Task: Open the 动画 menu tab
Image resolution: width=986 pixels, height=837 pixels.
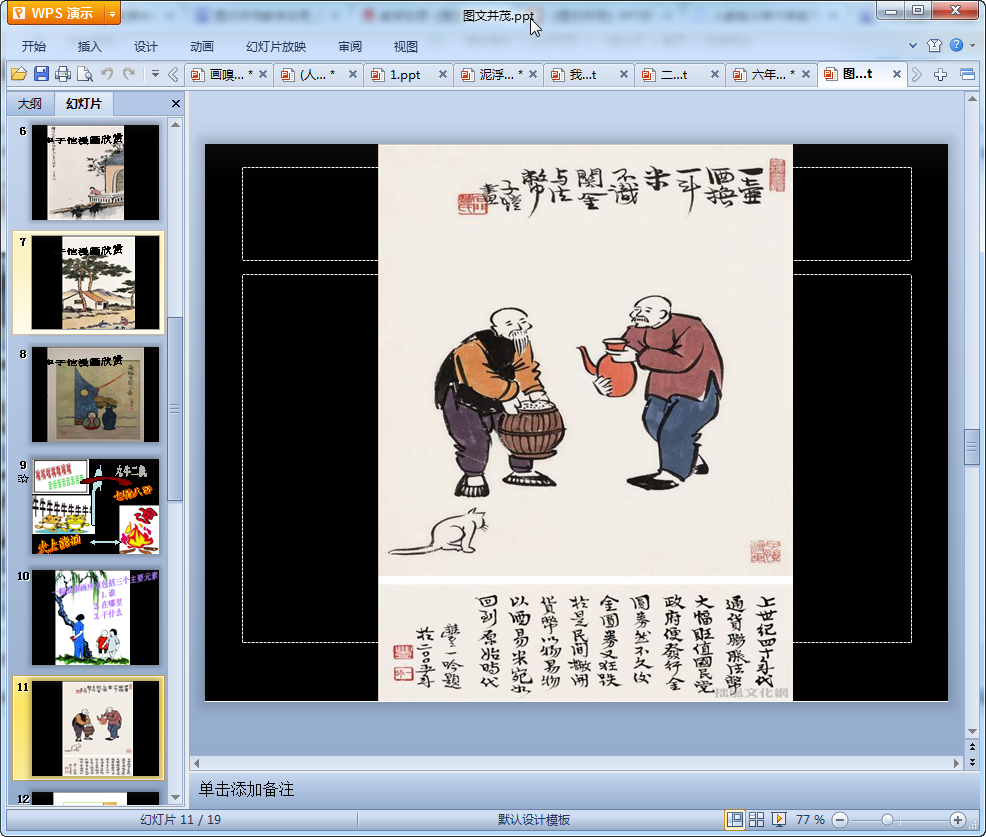Action: point(202,47)
